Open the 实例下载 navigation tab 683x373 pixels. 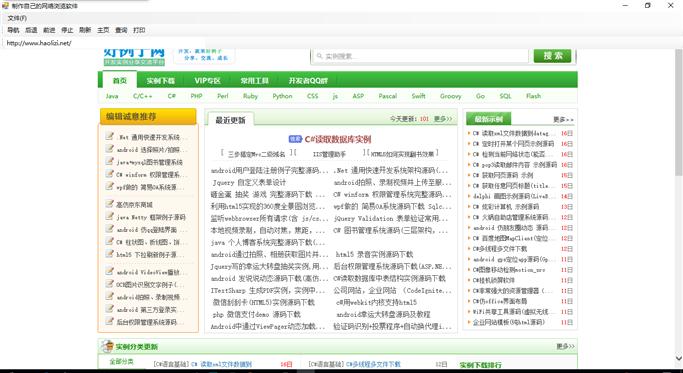coord(160,81)
